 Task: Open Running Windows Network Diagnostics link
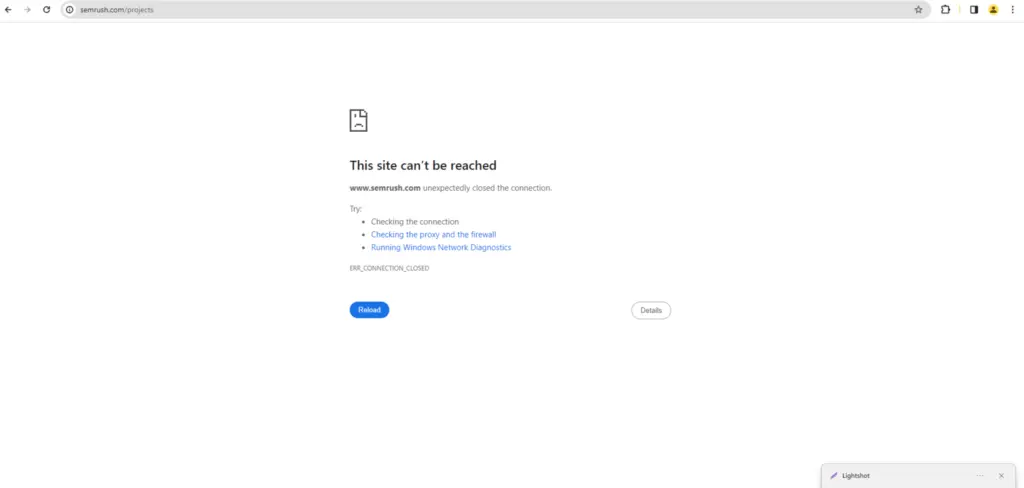441,248
